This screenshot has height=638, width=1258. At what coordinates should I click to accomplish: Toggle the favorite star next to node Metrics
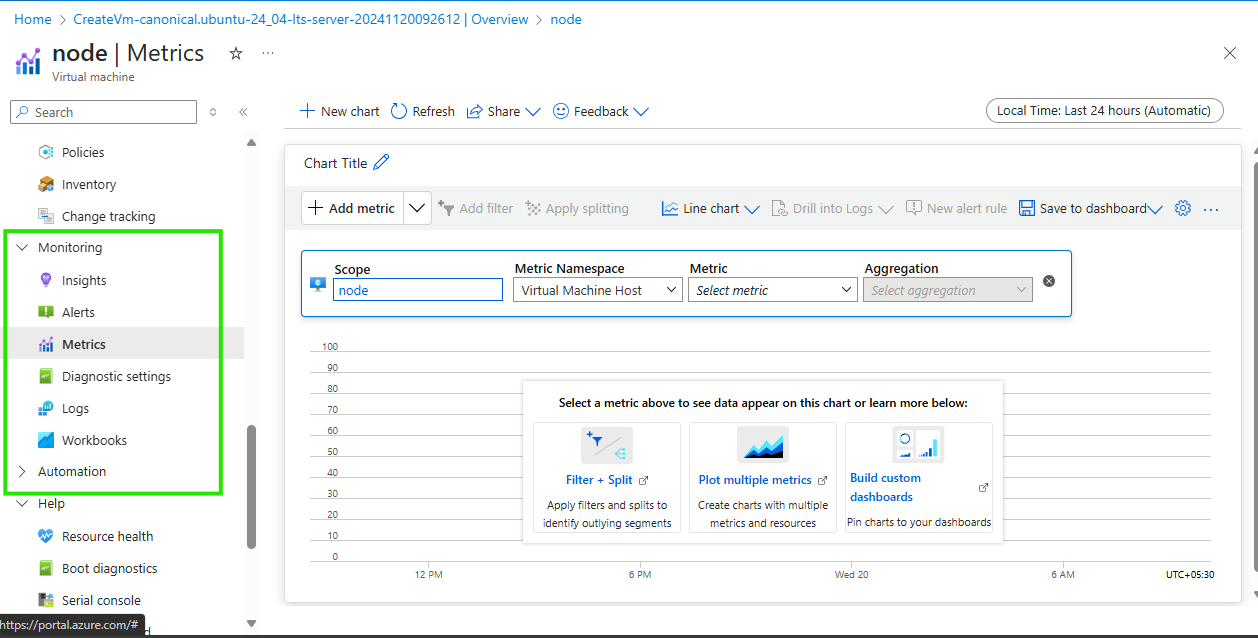tap(235, 53)
